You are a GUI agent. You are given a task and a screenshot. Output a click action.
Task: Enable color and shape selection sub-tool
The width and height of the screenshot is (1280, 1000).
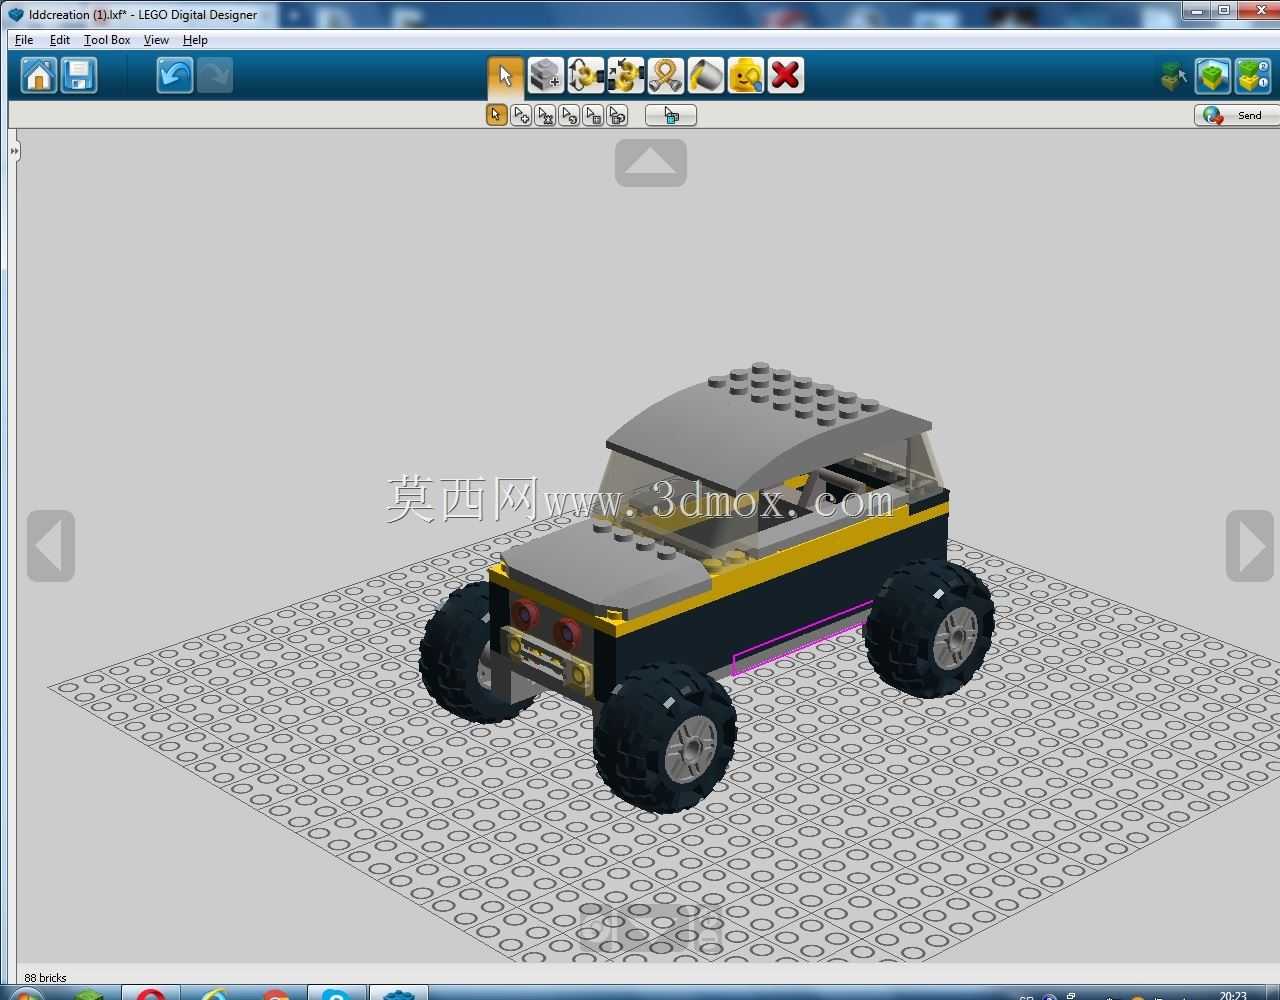coord(617,115)
